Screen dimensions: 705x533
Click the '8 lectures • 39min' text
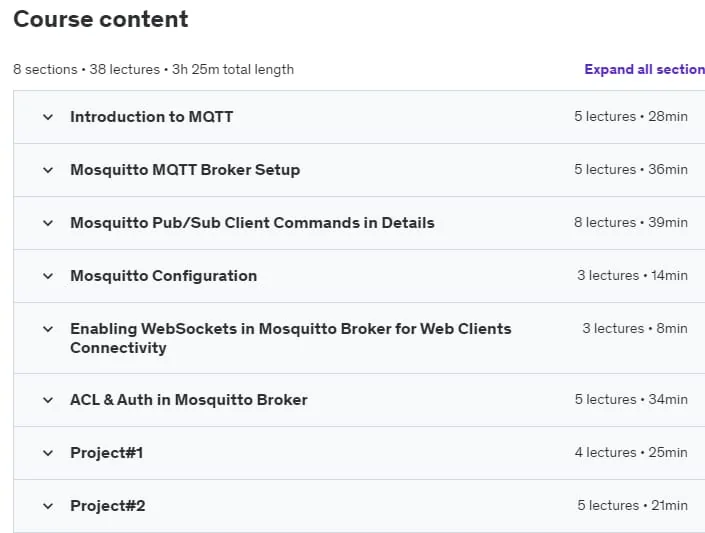pyautogui.click(x=631, y=223)
